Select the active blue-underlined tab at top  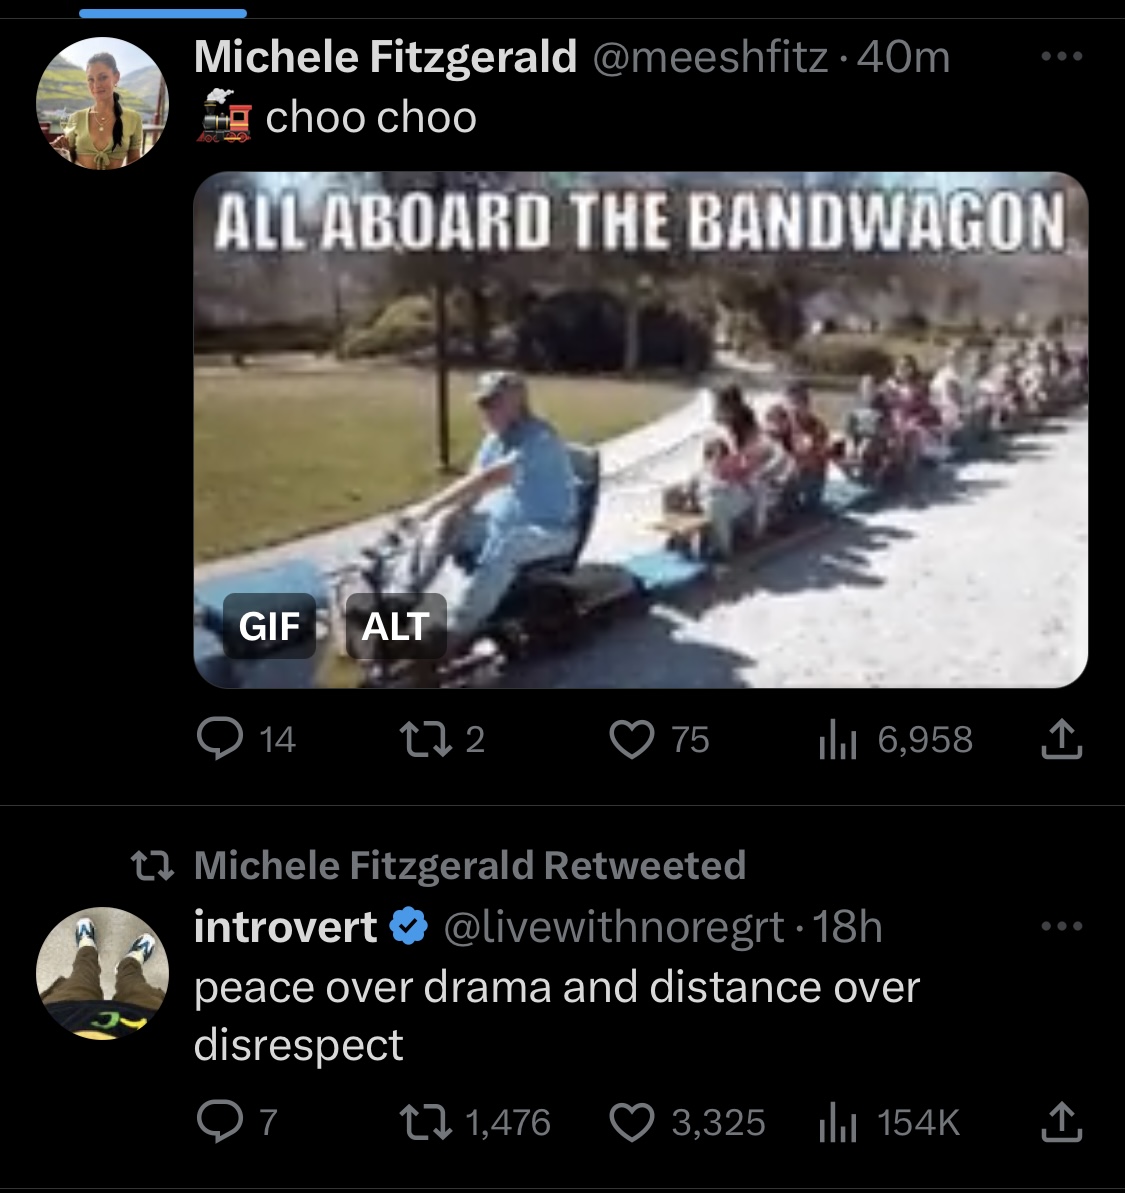163,13
